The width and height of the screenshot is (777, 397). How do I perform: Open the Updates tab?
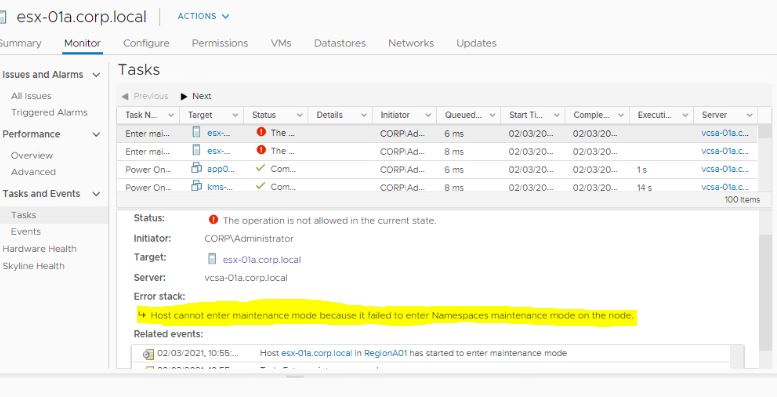pyautogui.click(x=476, y=43)
